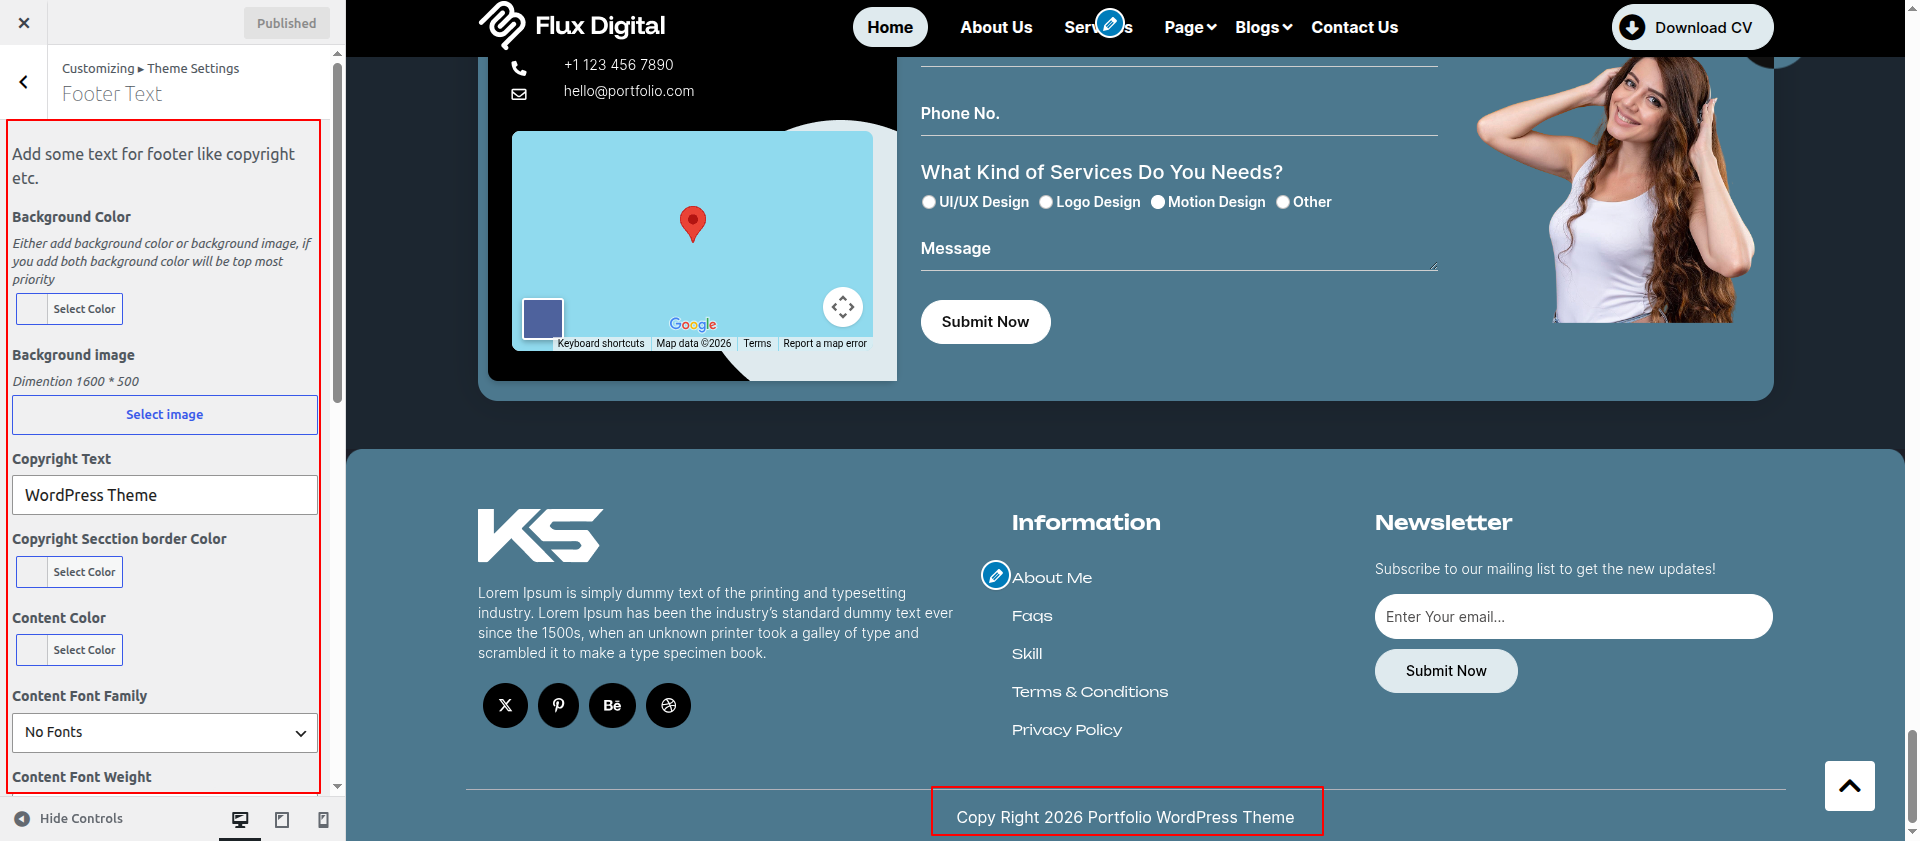Open the X (Twitter) social icon
Image resolution: width=1920 pixels, height=841 pixels.
pyautogui.click(x=505, y=706)
